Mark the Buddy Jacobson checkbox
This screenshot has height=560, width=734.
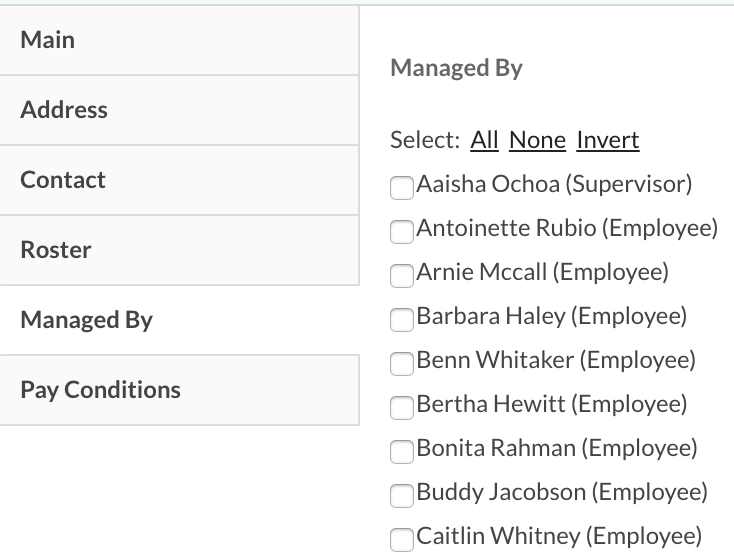click(x=401, y=495)
